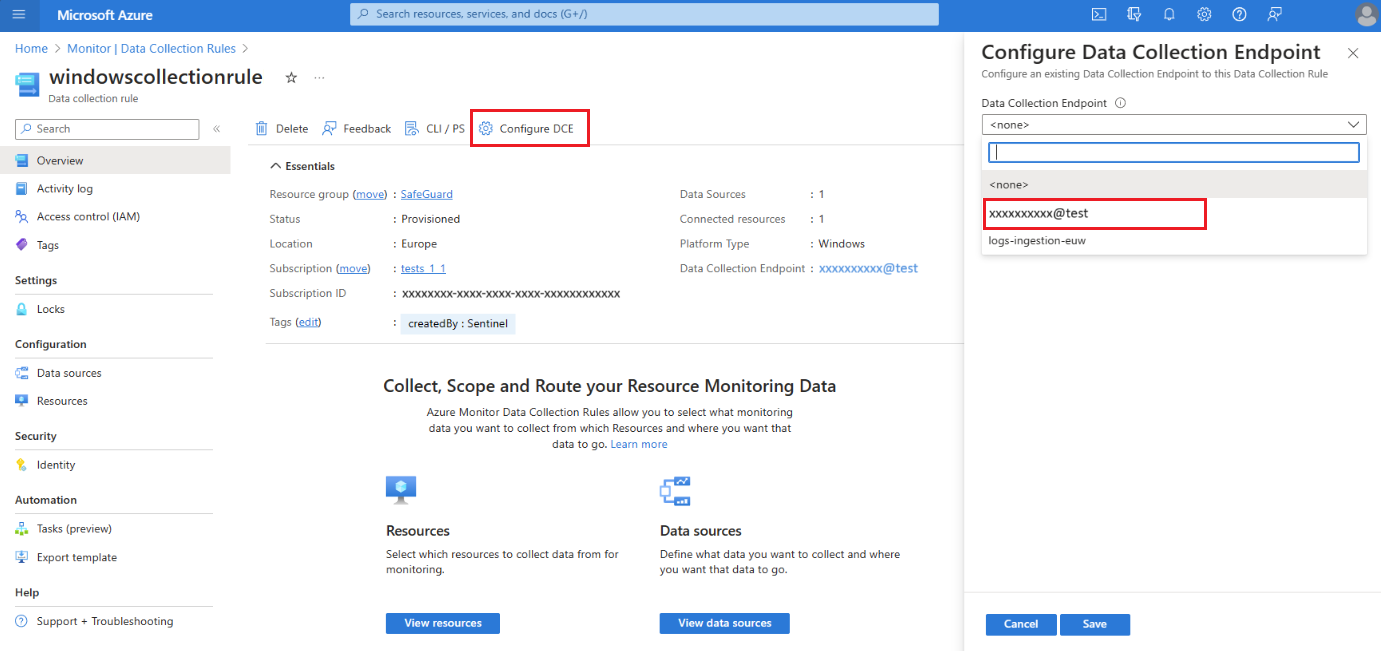Click Configure DCE toolbar button
The width and height of the screenshot is (1381, 651).
click(532, 129)
